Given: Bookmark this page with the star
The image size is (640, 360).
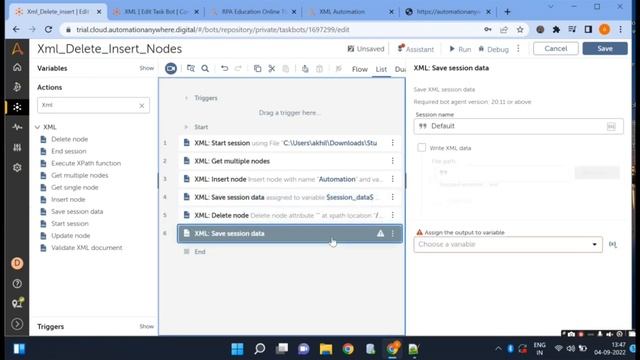Looking at the screenshot, I should point(520,29).
